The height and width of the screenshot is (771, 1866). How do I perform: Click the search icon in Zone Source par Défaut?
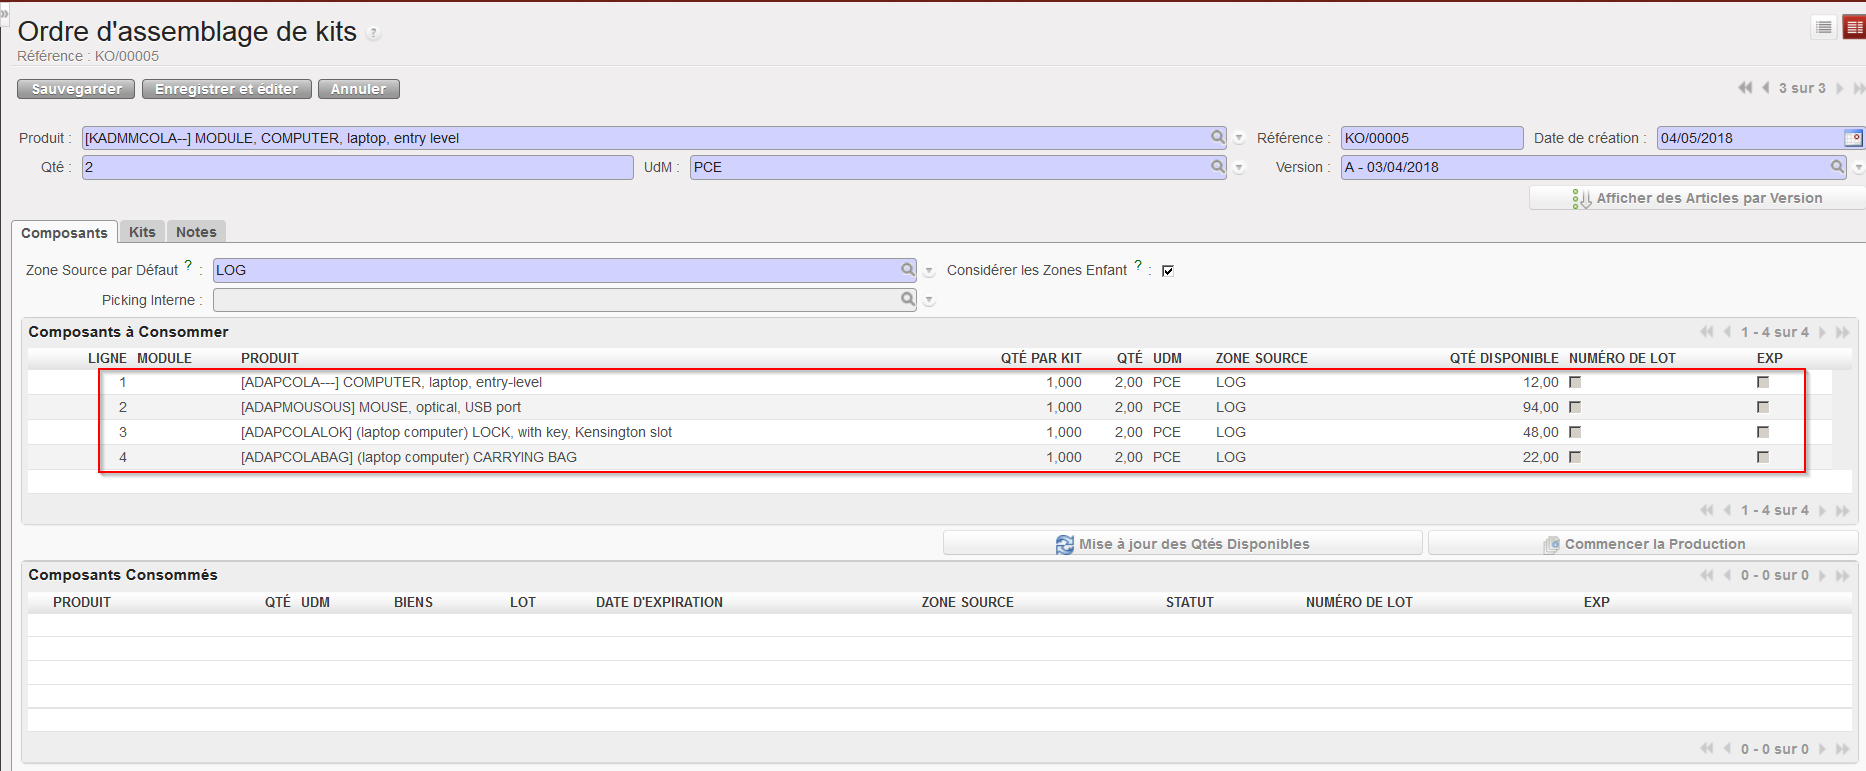point(907,270)
